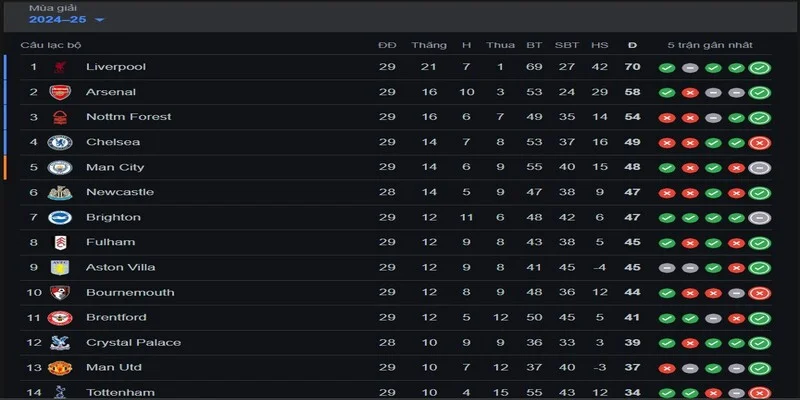The height and width of the screenshot is (400, 800).
Task: Open the 2024–25 season dropdown
Action: [66, 20]
